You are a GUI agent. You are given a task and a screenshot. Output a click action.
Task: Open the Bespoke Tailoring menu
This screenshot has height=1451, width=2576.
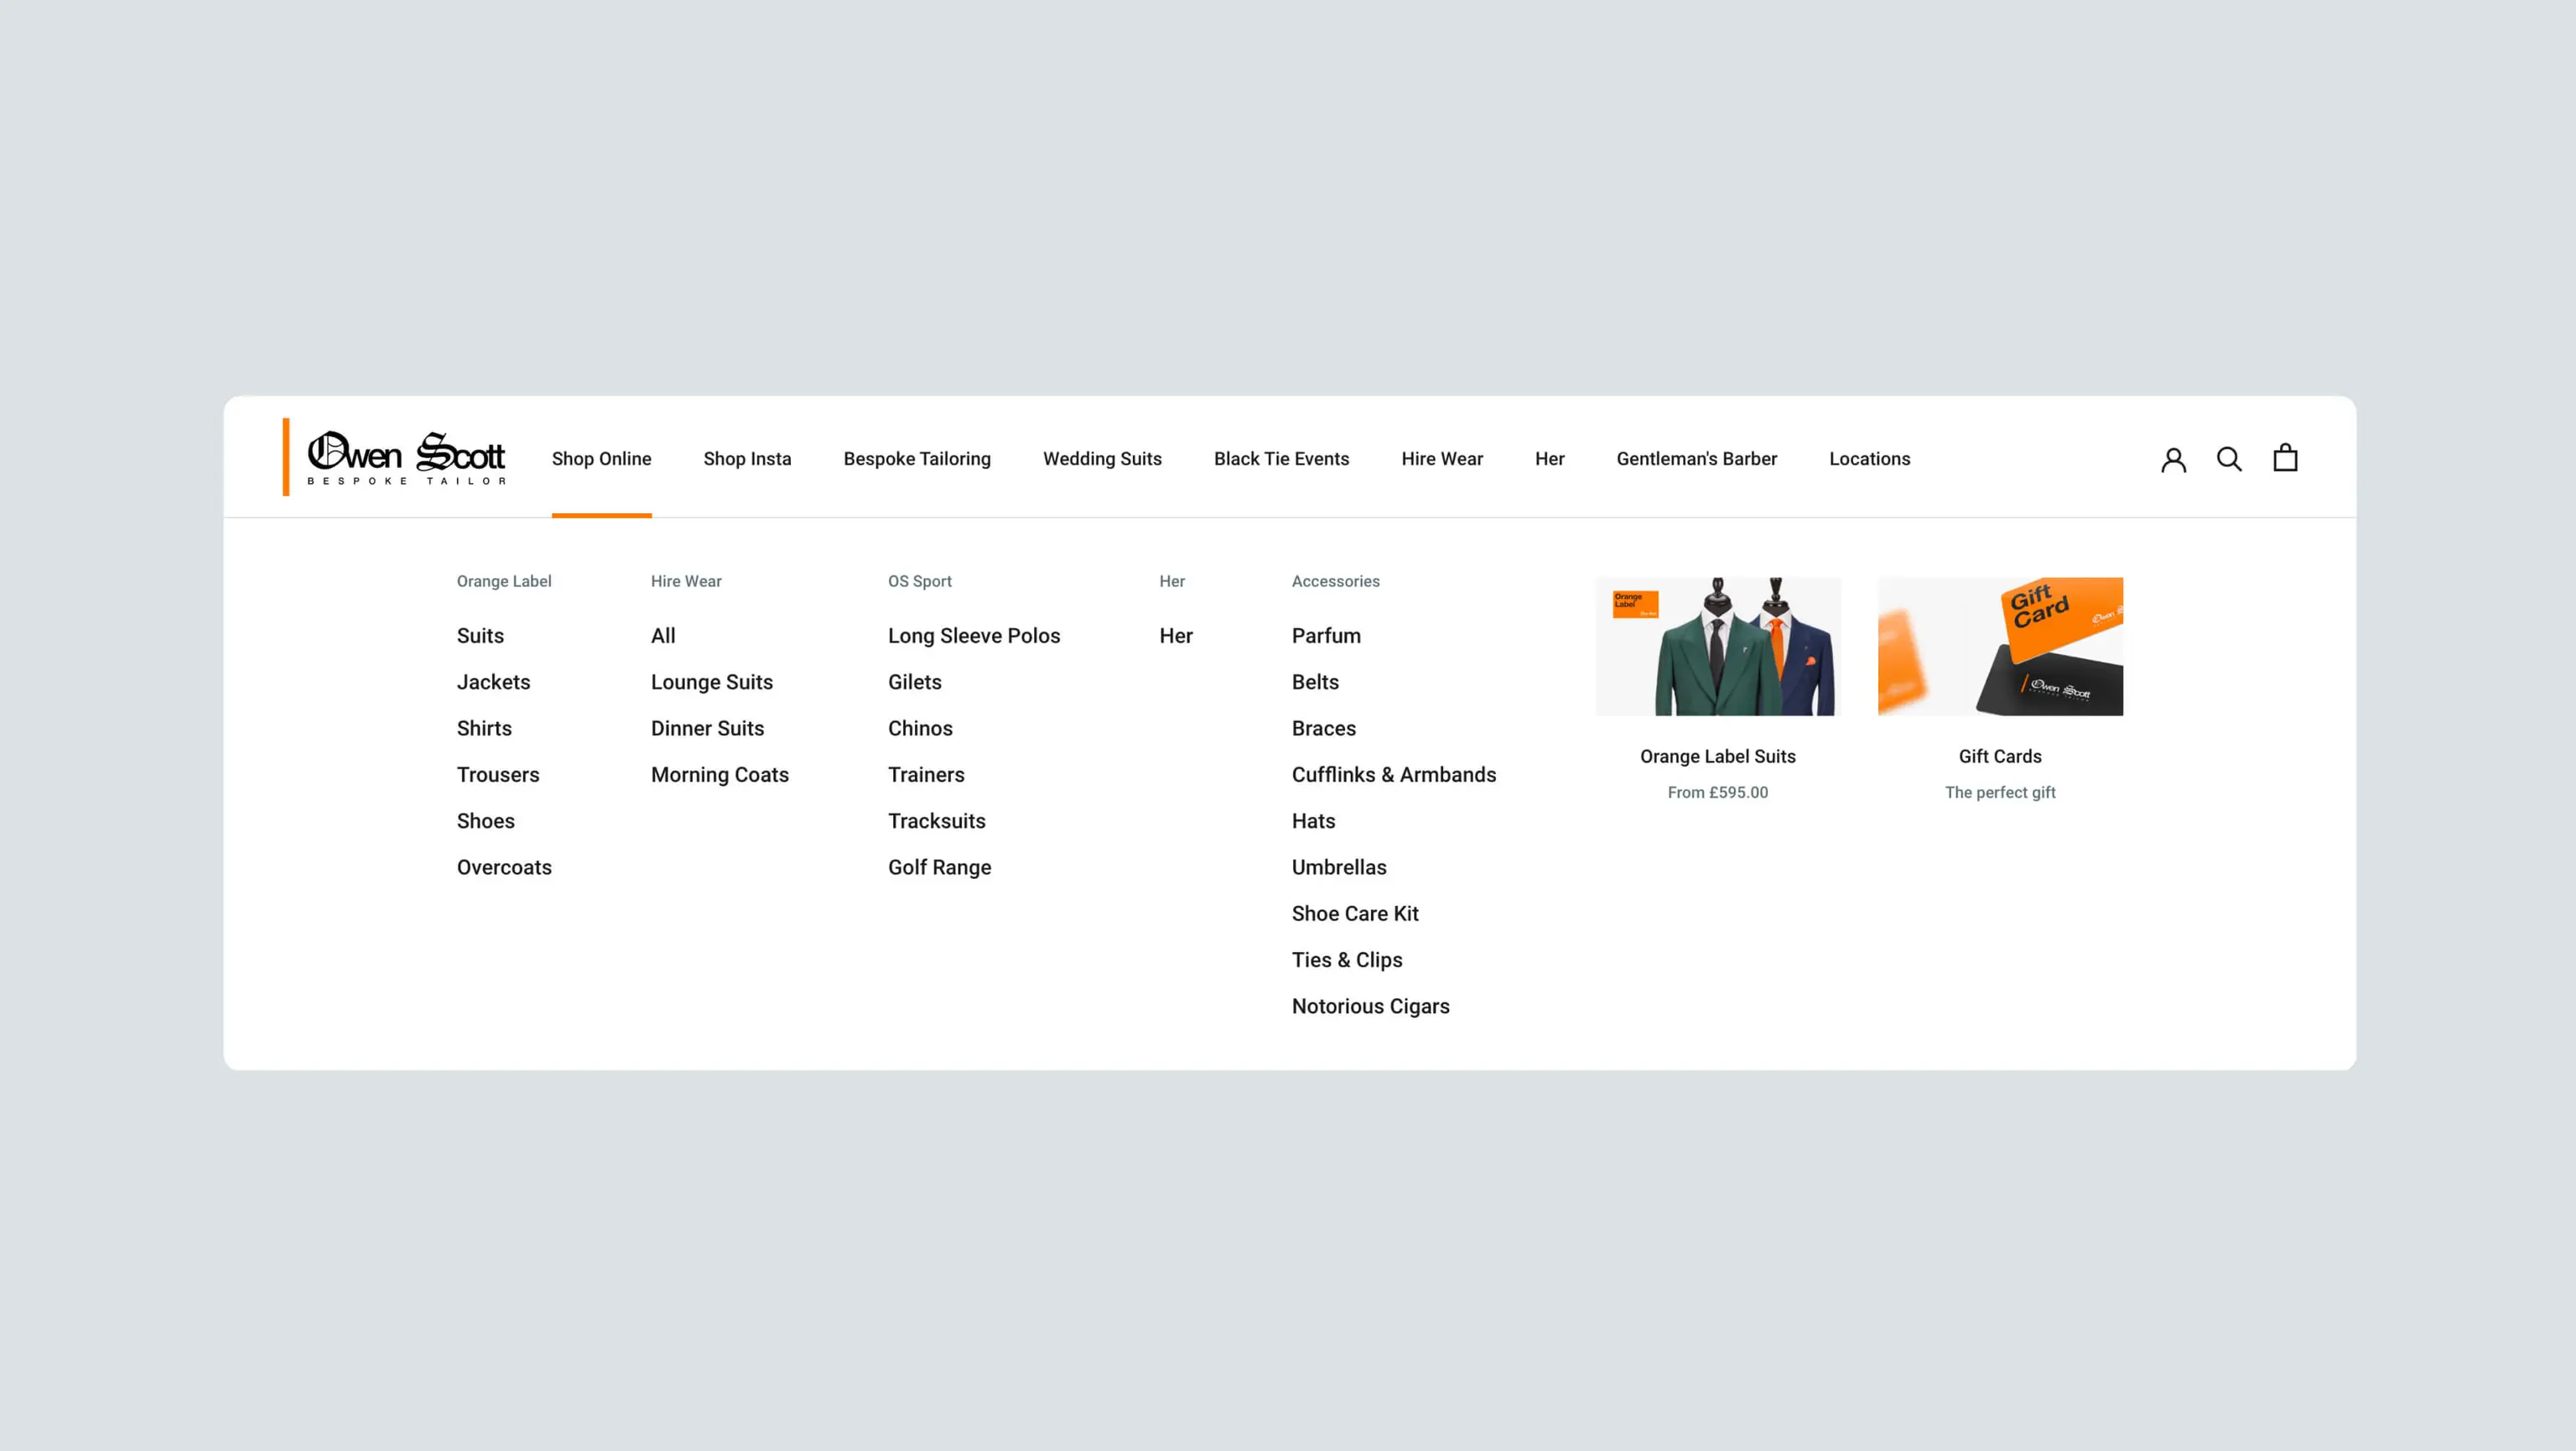[x=916, y=459]
